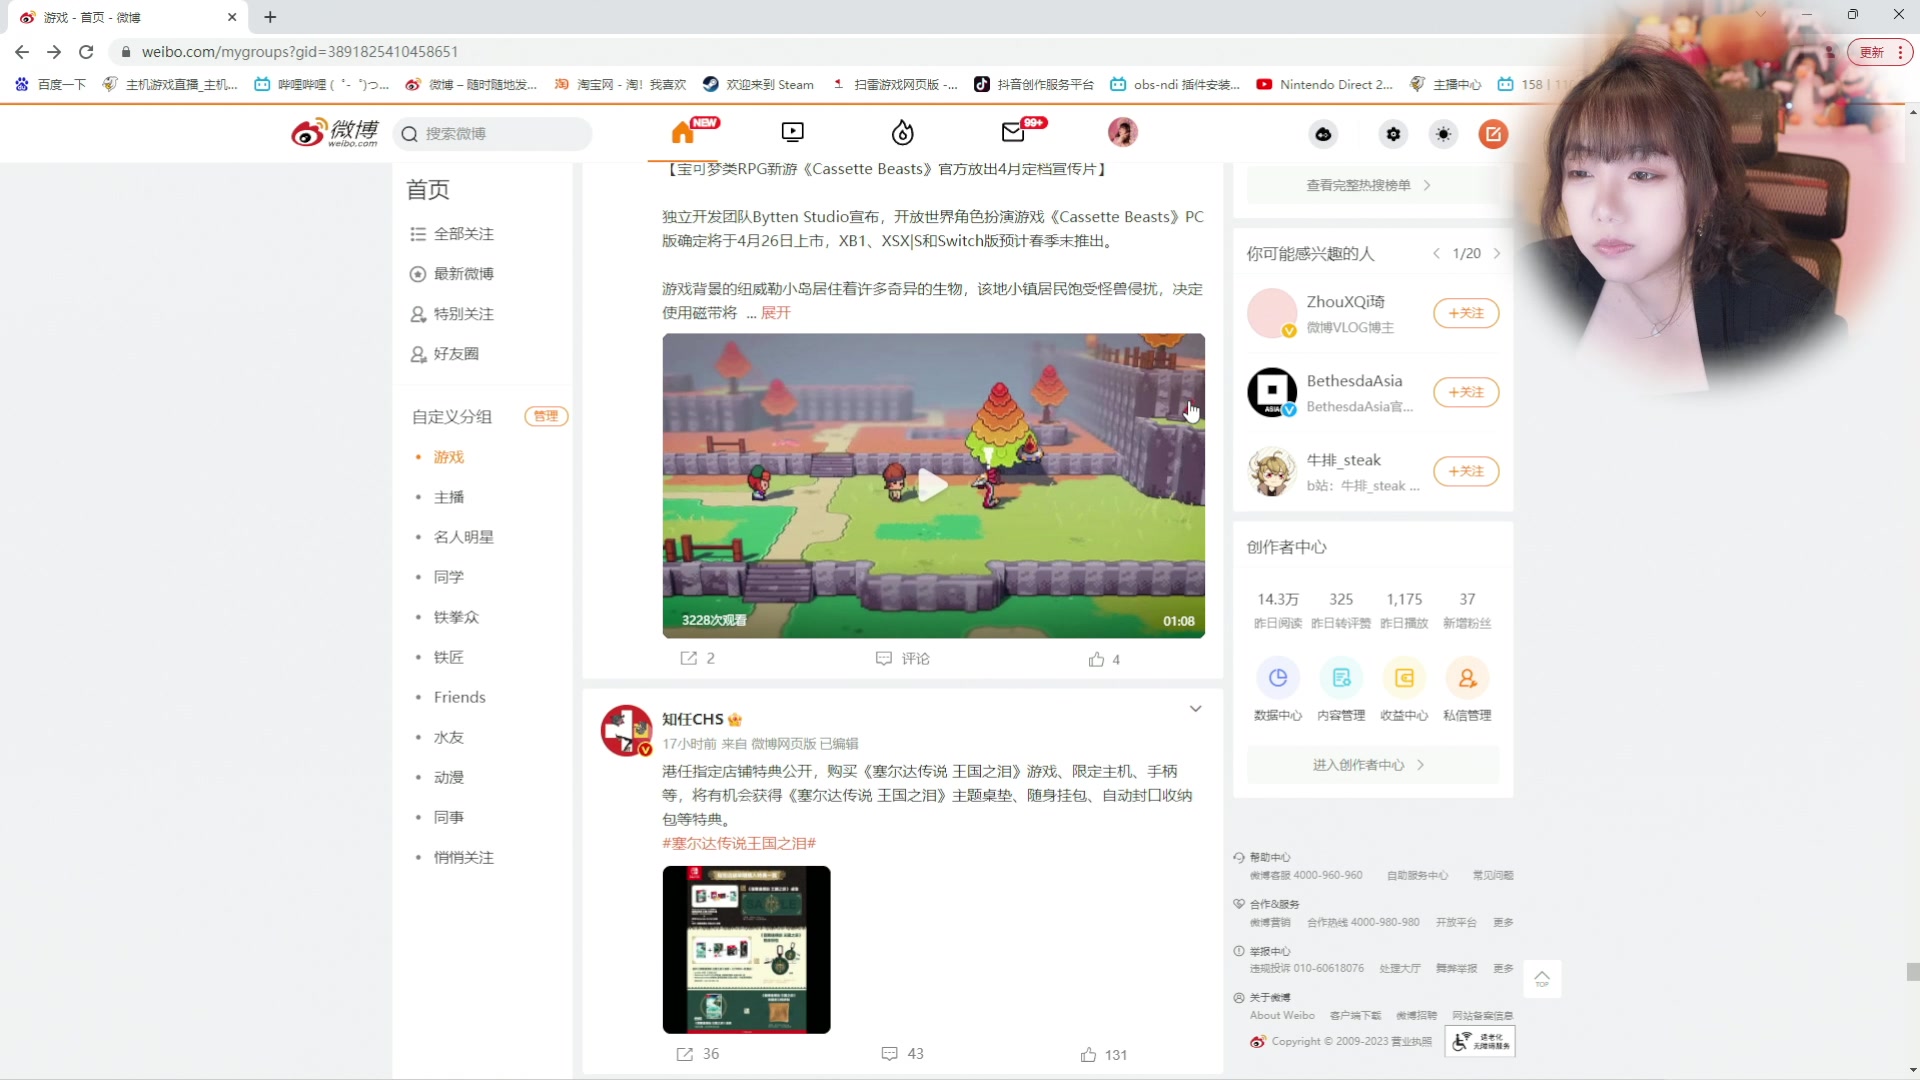
Task: Select the 主播 group
Action: (x=449, y=497)
